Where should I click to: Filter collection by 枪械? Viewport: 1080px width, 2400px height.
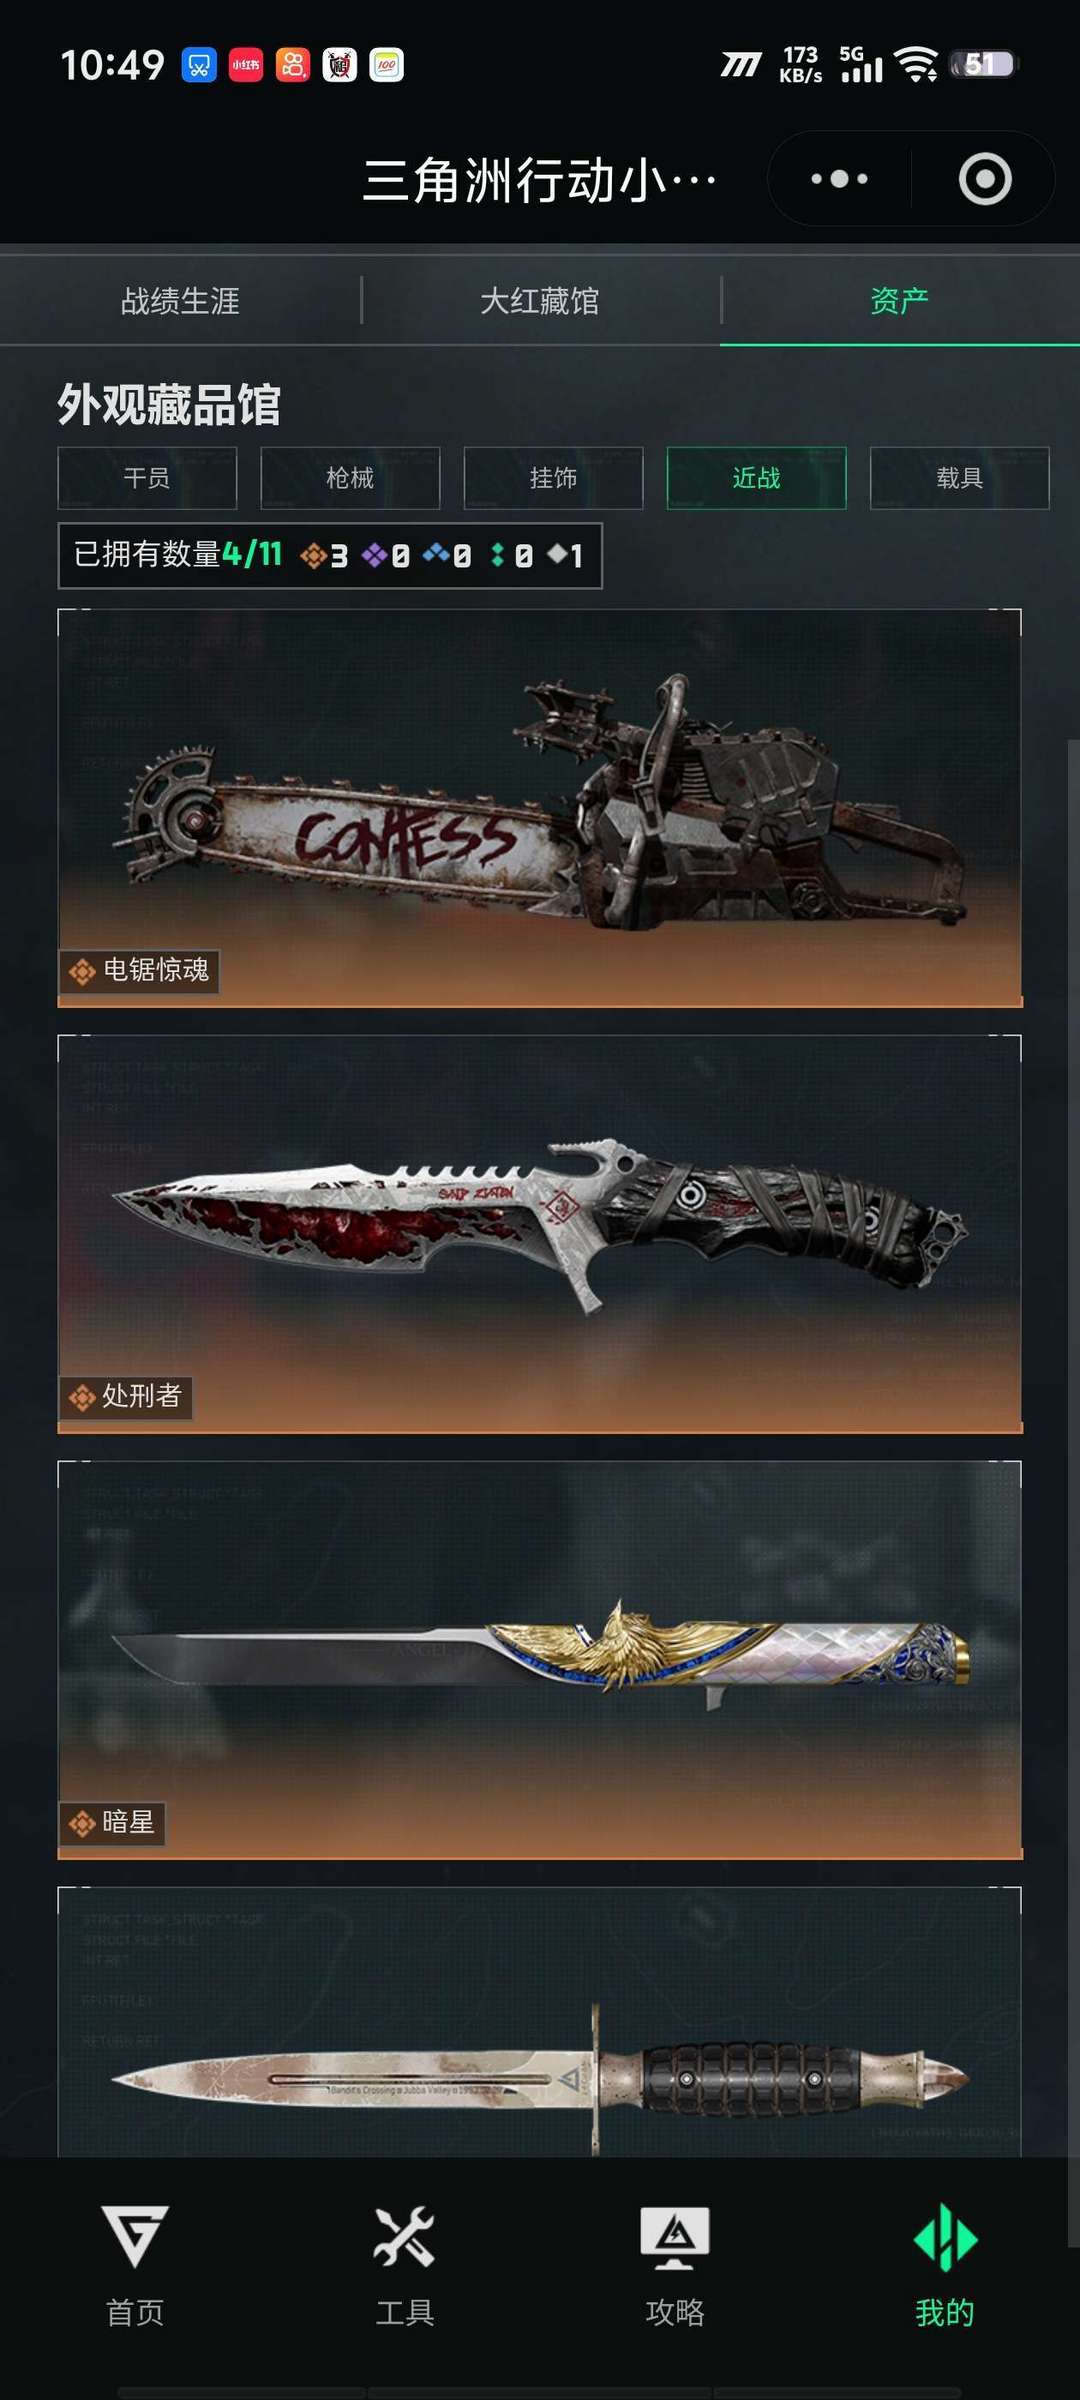click(350, 478)
